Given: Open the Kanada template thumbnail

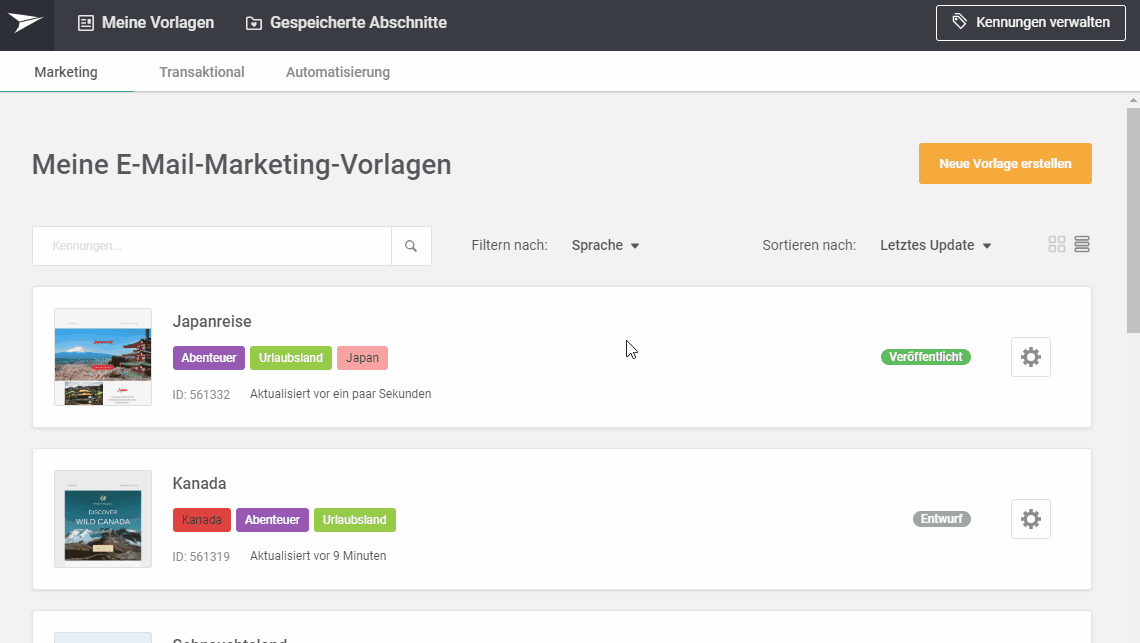Looking at the screenshot, I should (x=103, y=519).
